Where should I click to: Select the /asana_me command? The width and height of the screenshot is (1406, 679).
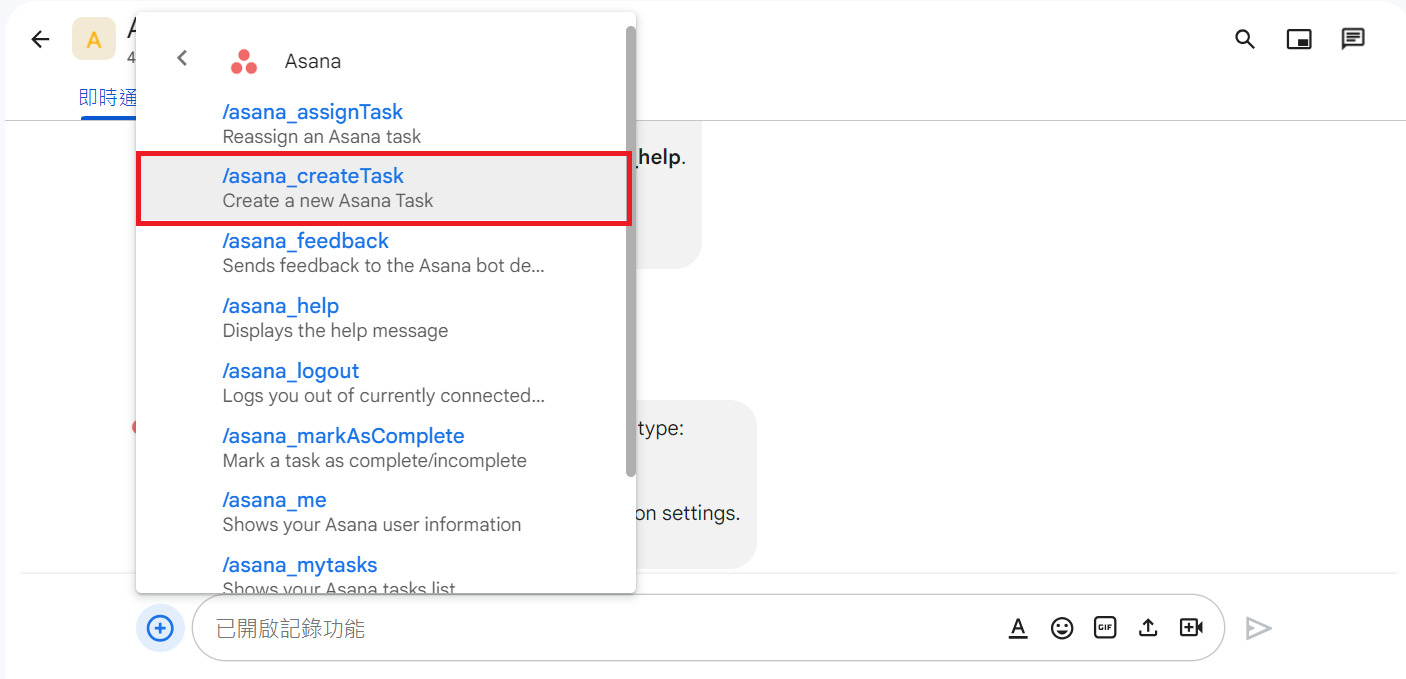[385, 512]
